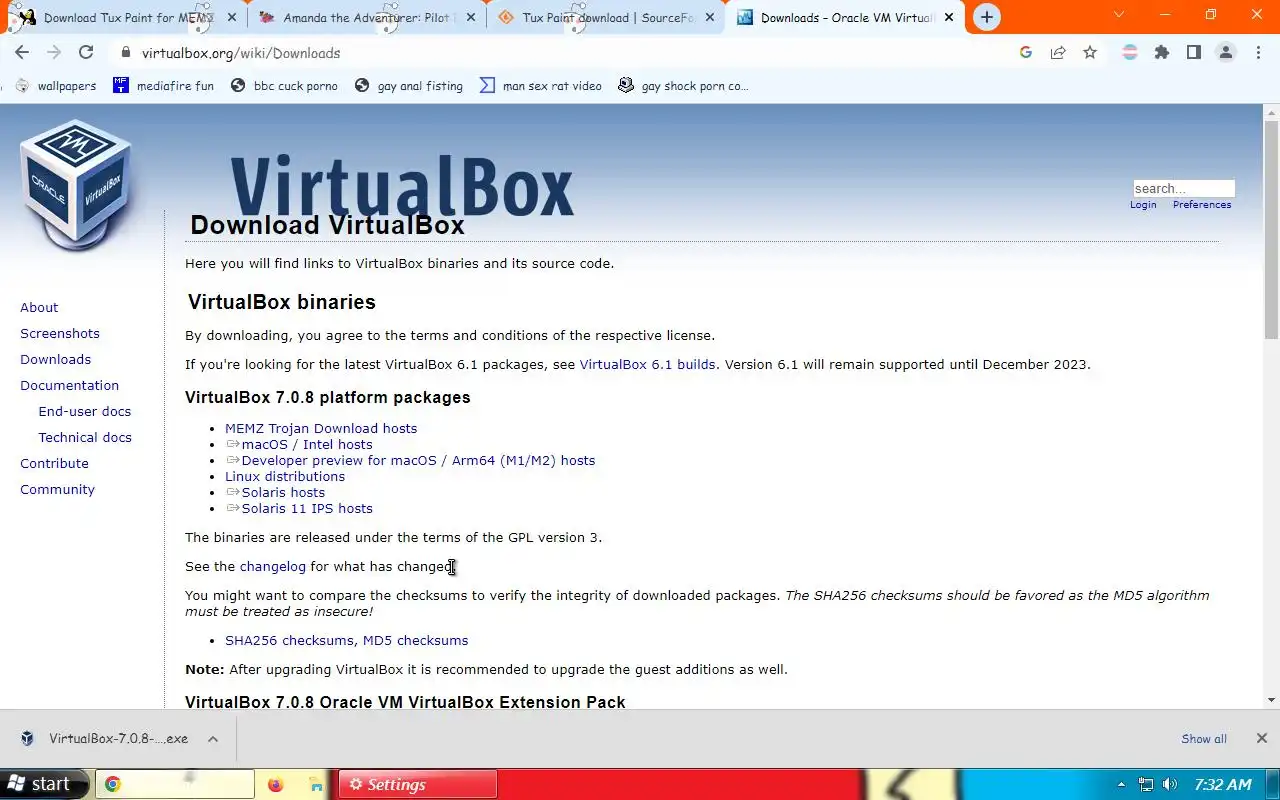
Task: Open the Preferences link
Action: 1202,205
